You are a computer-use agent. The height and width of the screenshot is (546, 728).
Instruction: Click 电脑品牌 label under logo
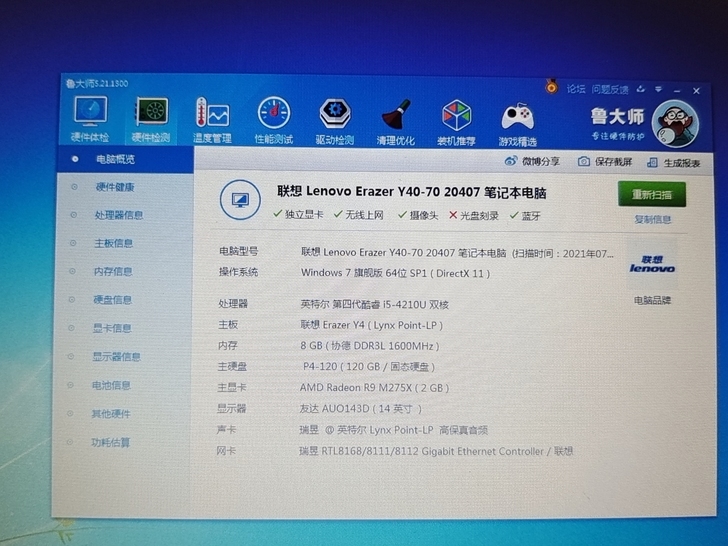(652, 300)
